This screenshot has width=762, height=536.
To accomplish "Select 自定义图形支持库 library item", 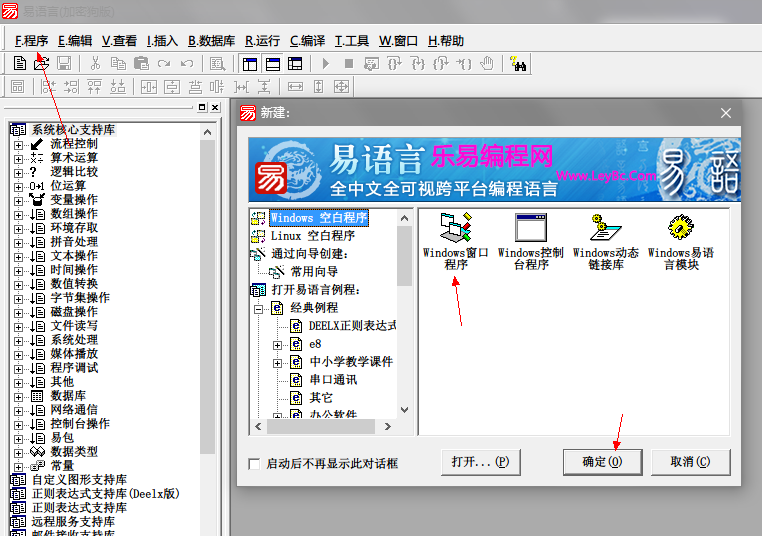I will (x=79, y=480).
